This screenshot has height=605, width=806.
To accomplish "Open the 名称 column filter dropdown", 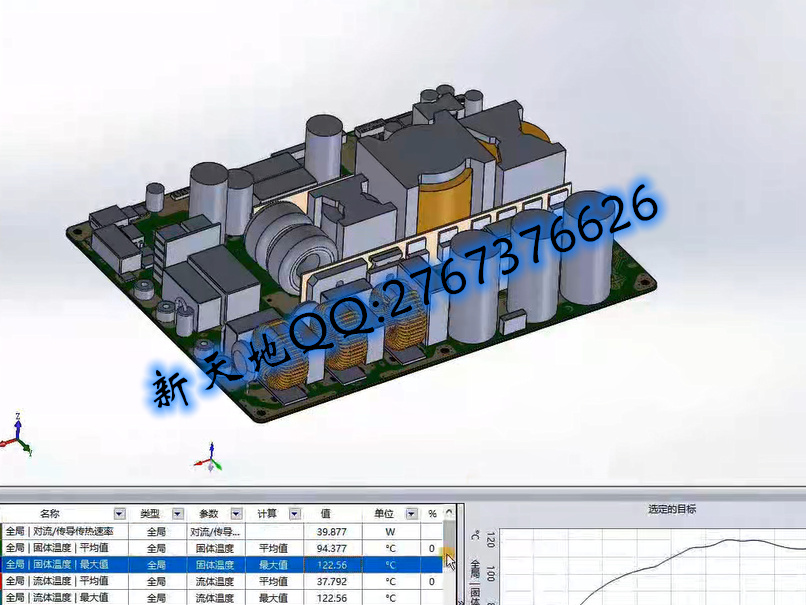I will (x=119, y=514).
